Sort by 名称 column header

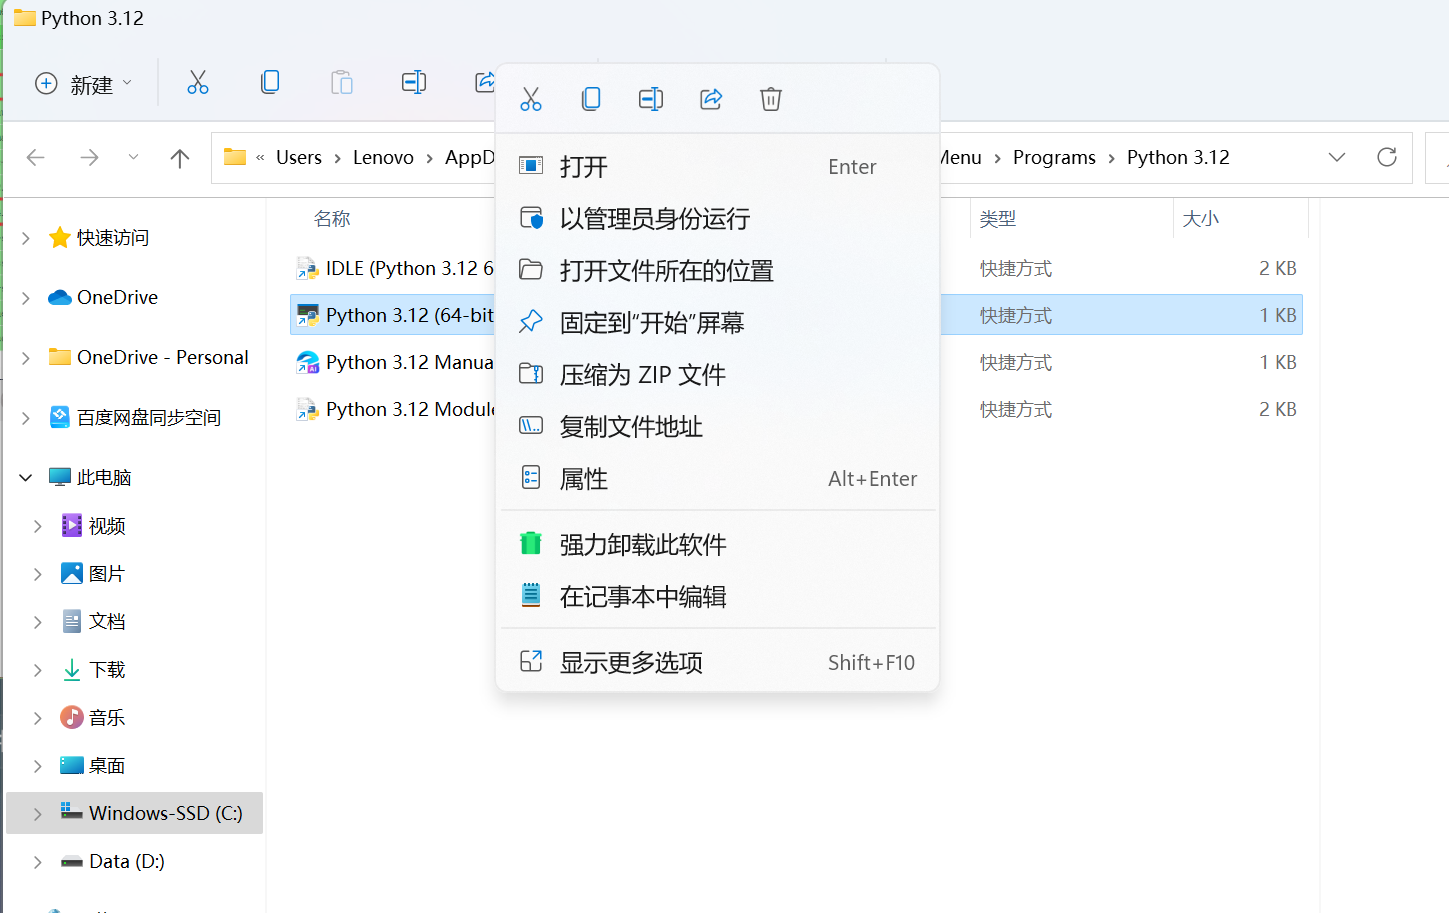point(332,219)
